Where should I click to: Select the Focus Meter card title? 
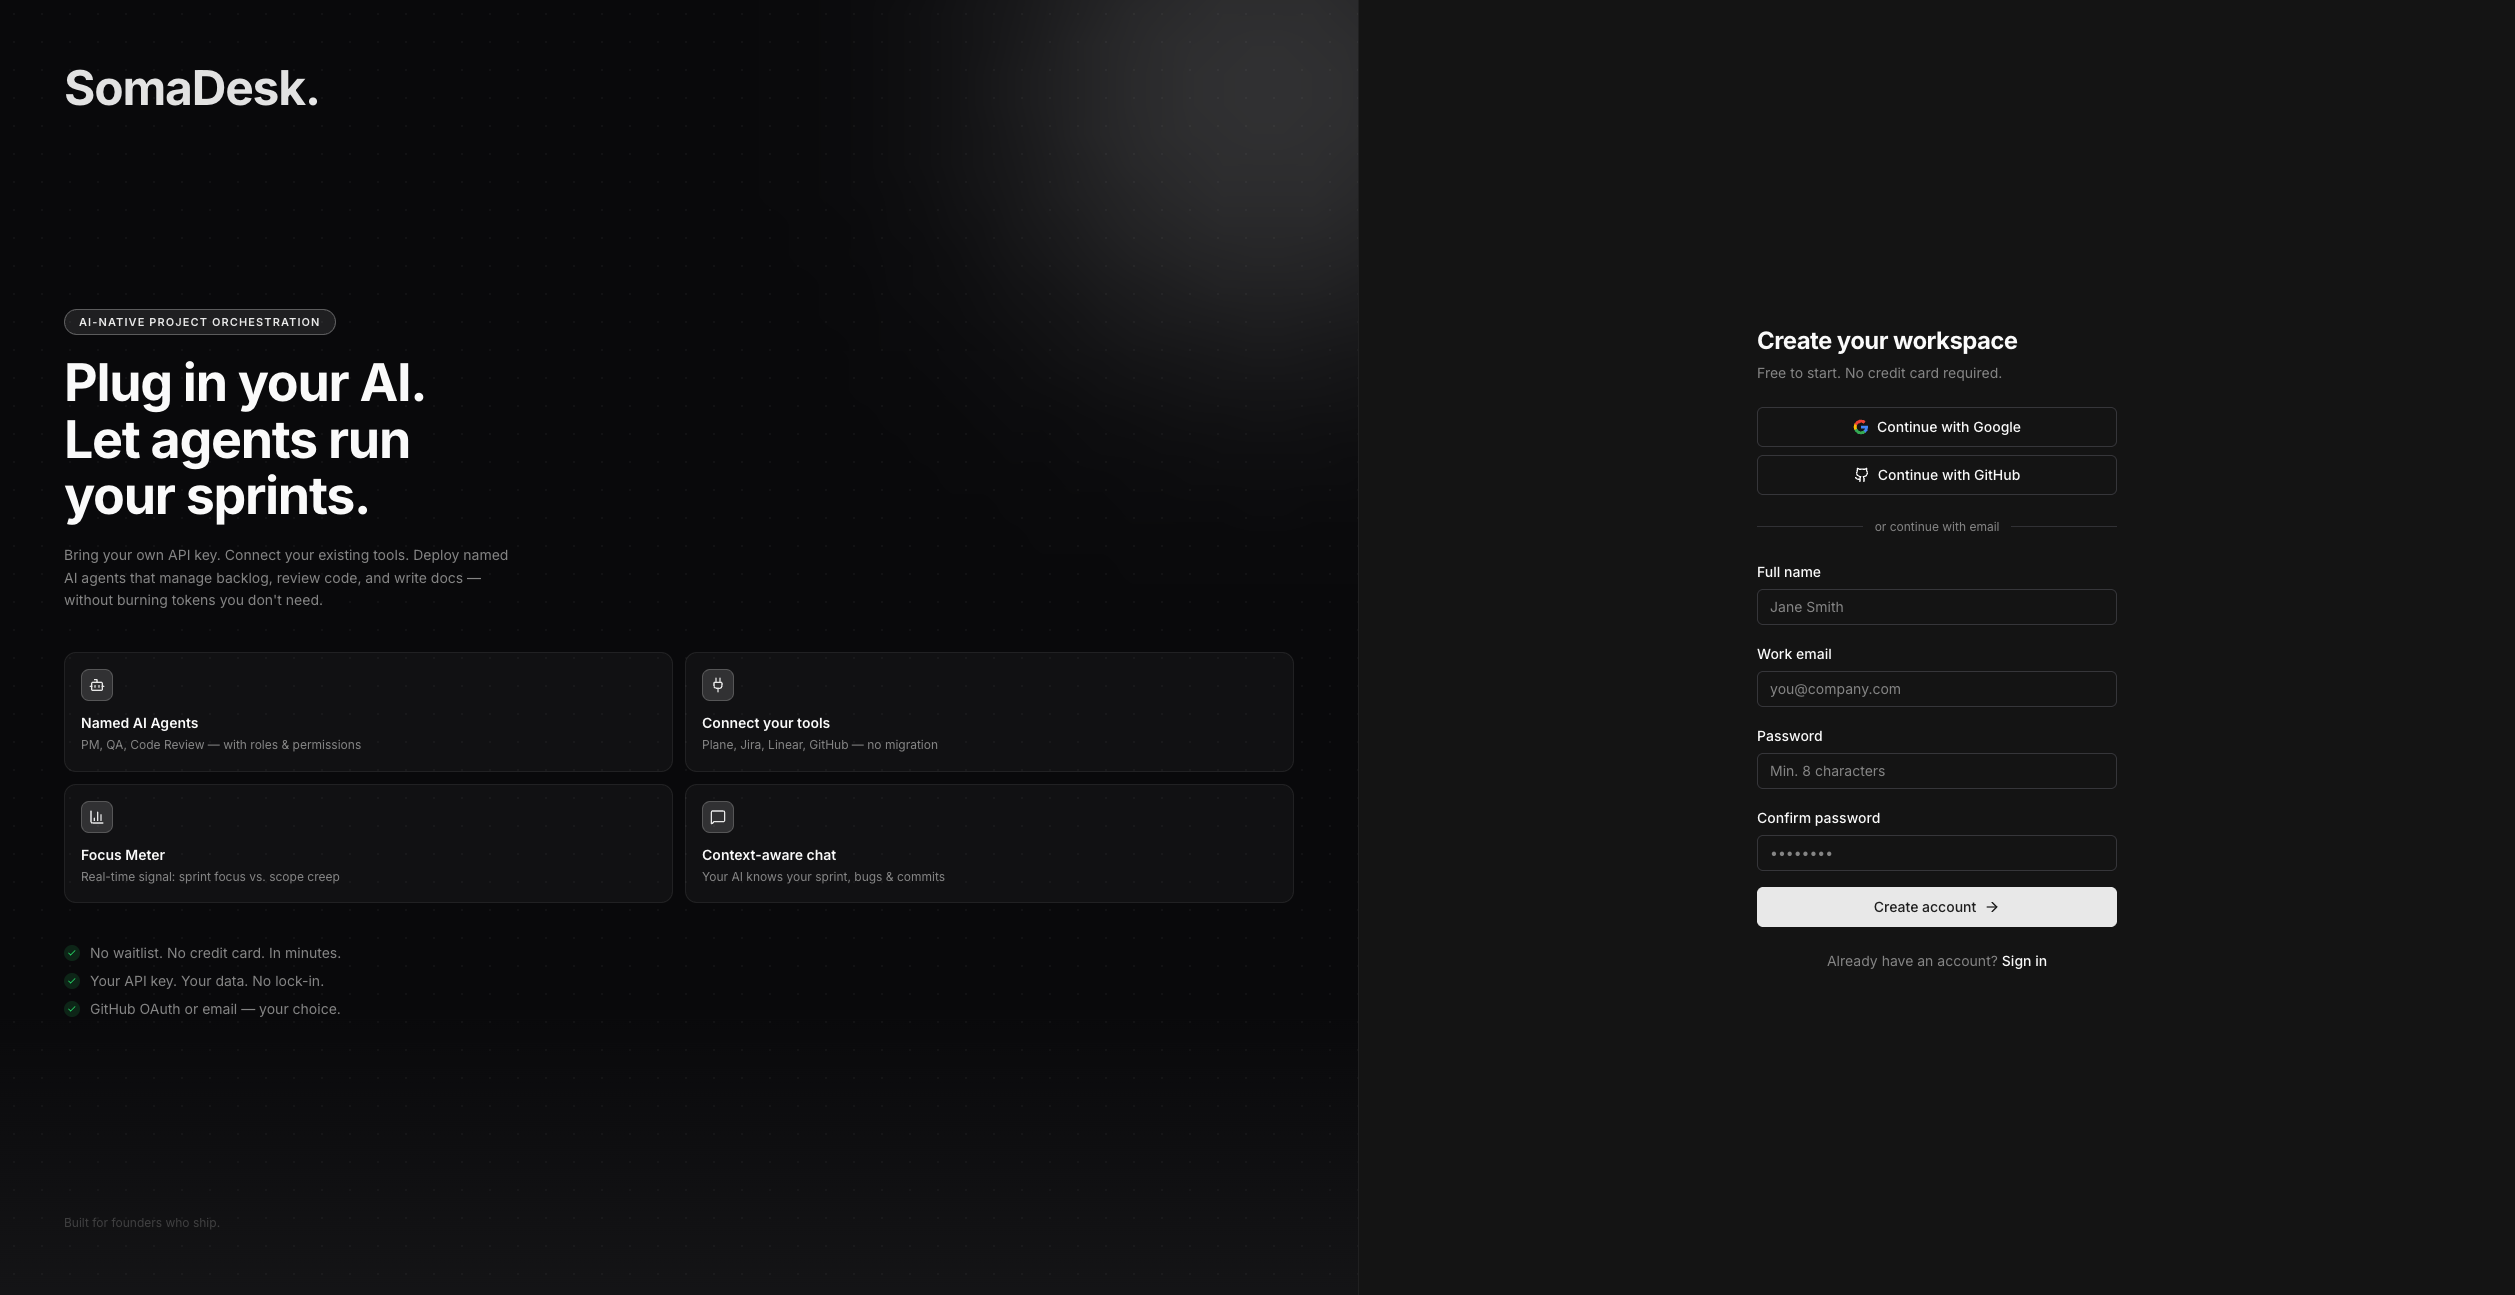123,855
